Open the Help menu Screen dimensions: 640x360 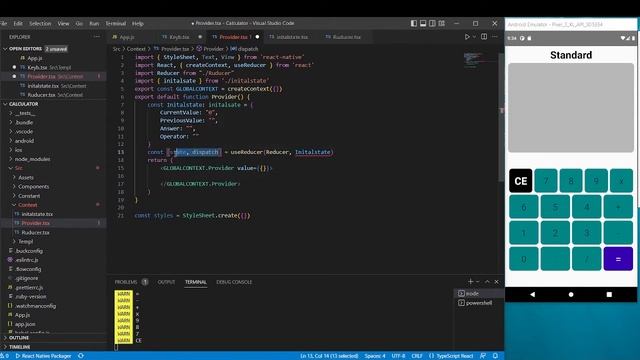pyautogui.click(x=138, y=24)
